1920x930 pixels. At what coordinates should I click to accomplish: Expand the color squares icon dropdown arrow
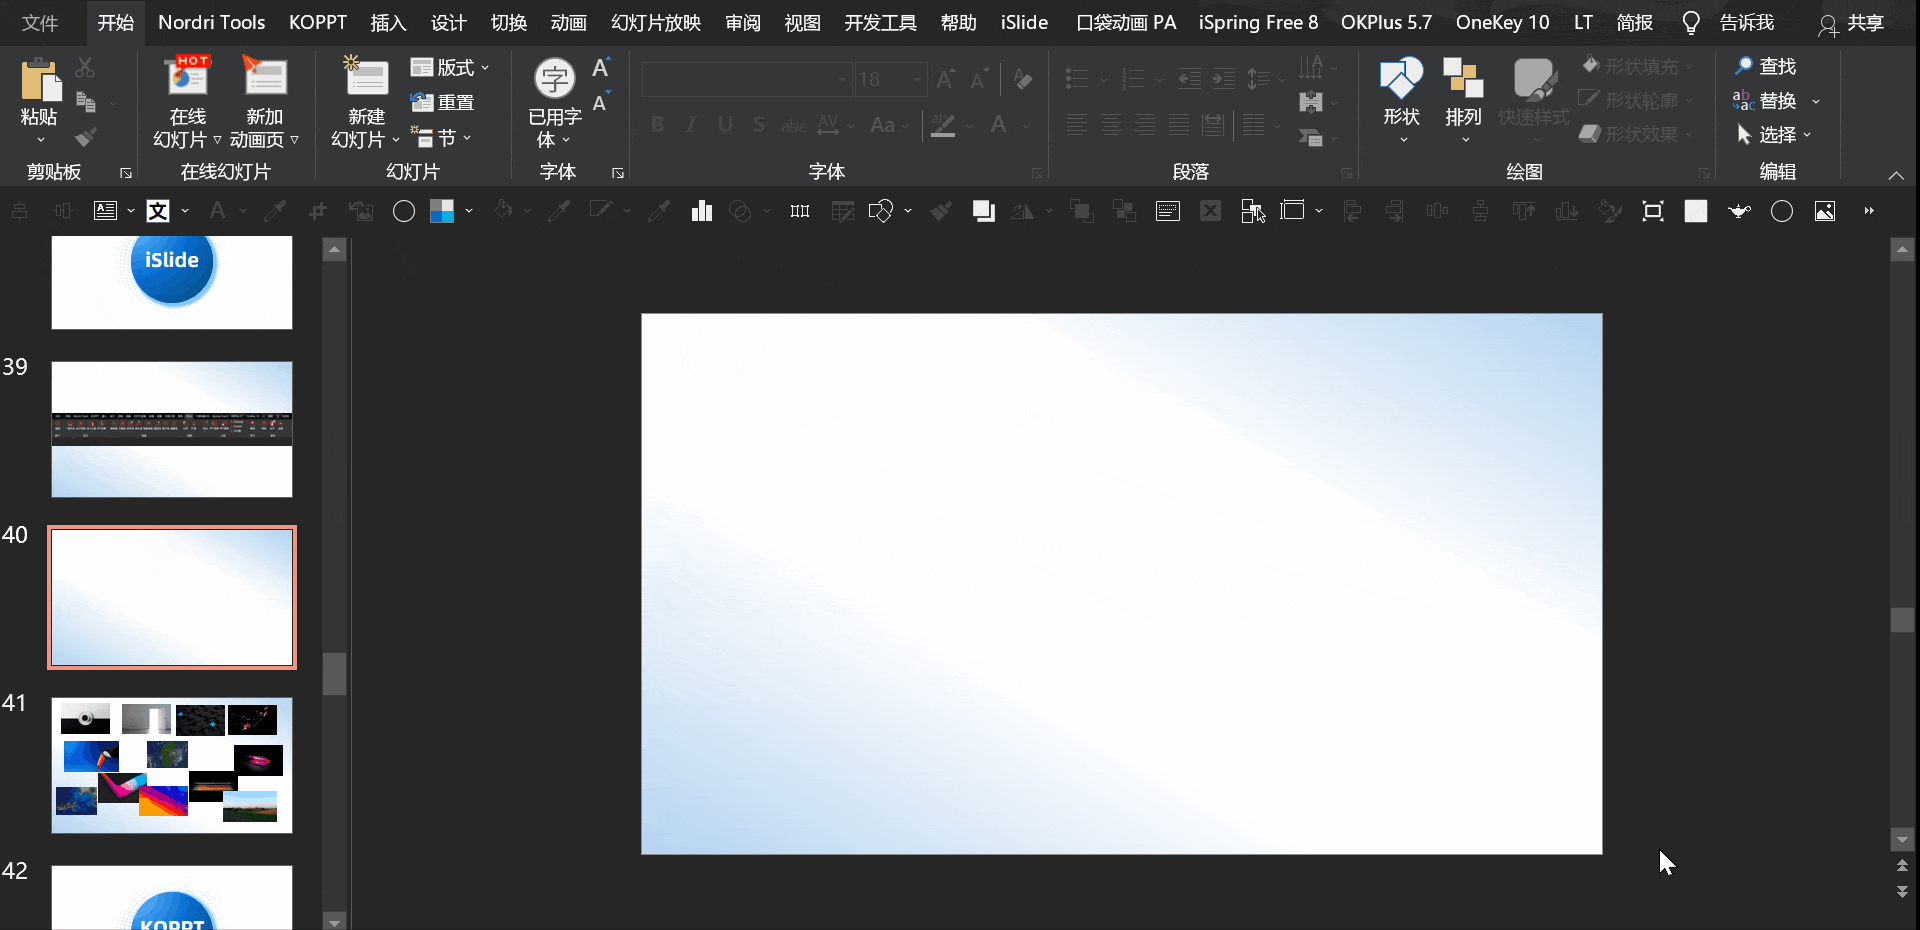point(468,211)
